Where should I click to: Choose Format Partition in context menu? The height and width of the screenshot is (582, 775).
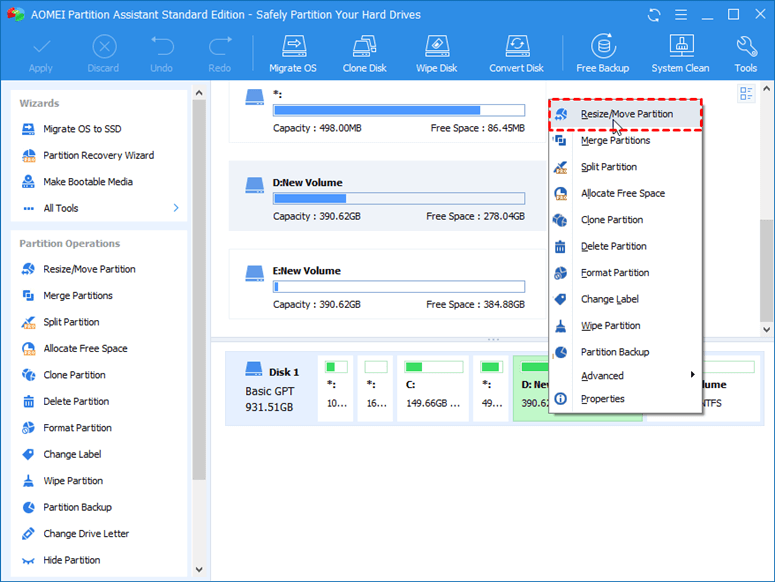[625, 273]
